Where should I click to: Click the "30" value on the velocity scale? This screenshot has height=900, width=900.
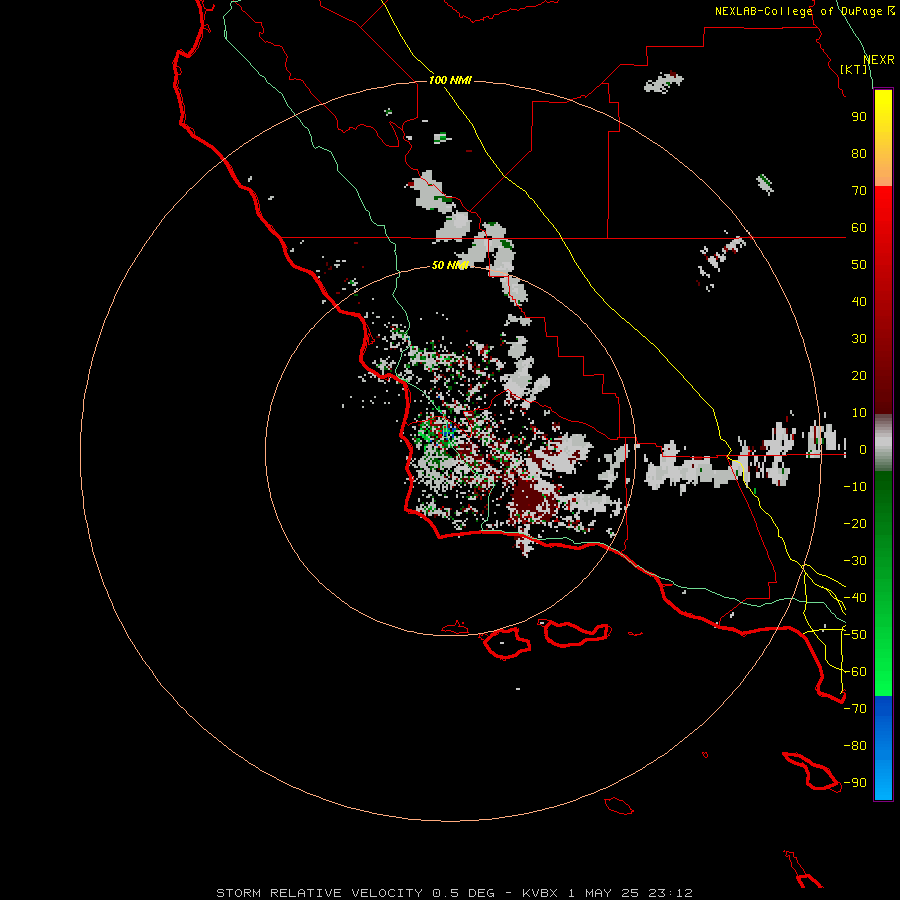click(859, 339)
